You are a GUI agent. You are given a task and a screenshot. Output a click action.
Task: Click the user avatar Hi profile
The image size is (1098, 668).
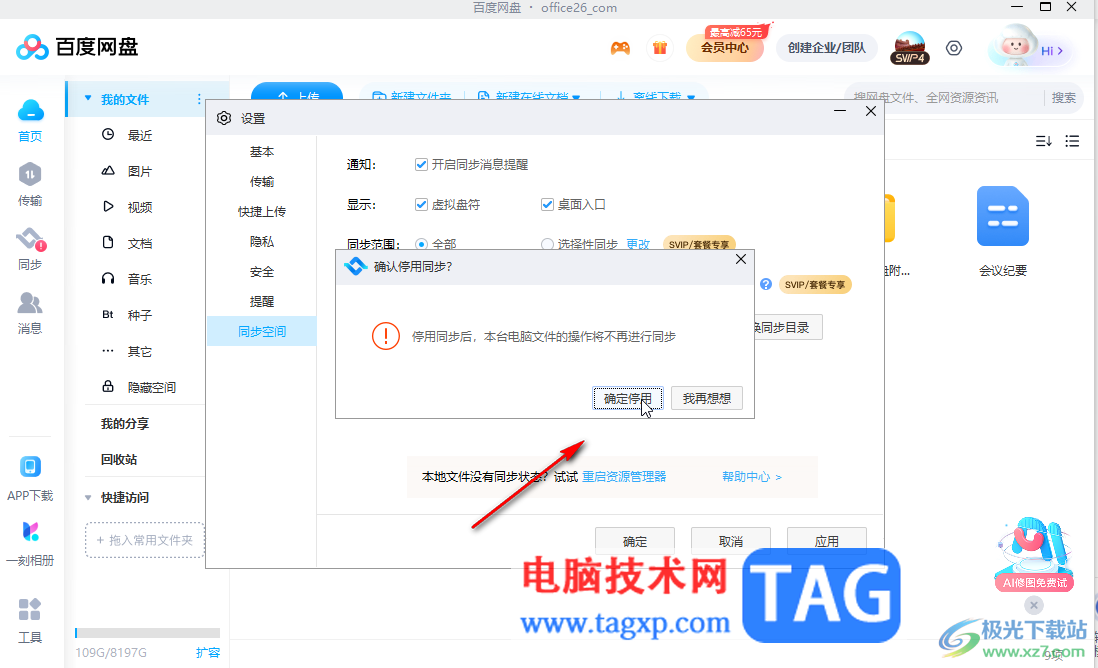point(1029,47)
